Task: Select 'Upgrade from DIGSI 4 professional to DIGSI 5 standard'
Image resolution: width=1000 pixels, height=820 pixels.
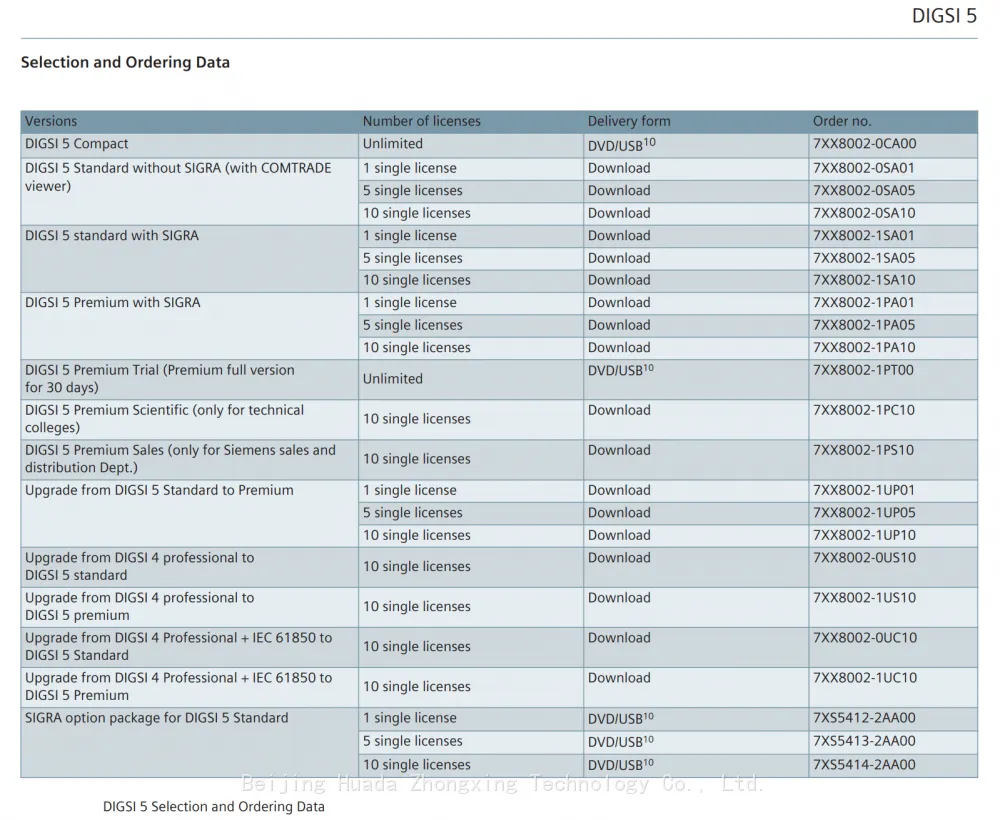Action: point(189,567)
